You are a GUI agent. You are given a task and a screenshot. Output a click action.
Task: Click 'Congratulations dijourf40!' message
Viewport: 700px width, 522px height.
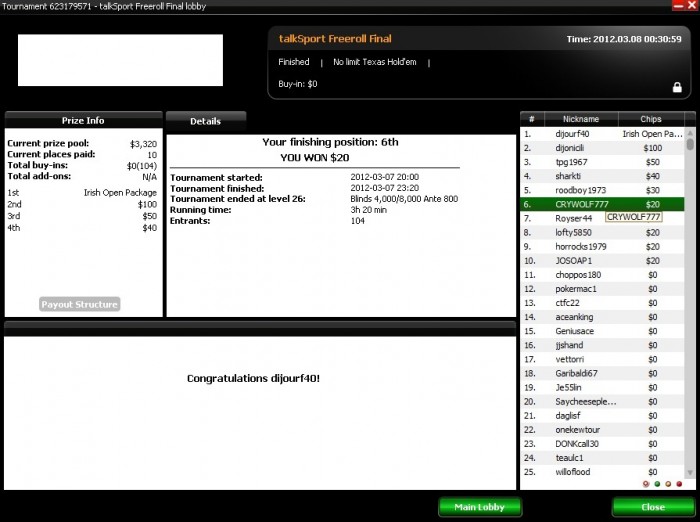(253, 379)
